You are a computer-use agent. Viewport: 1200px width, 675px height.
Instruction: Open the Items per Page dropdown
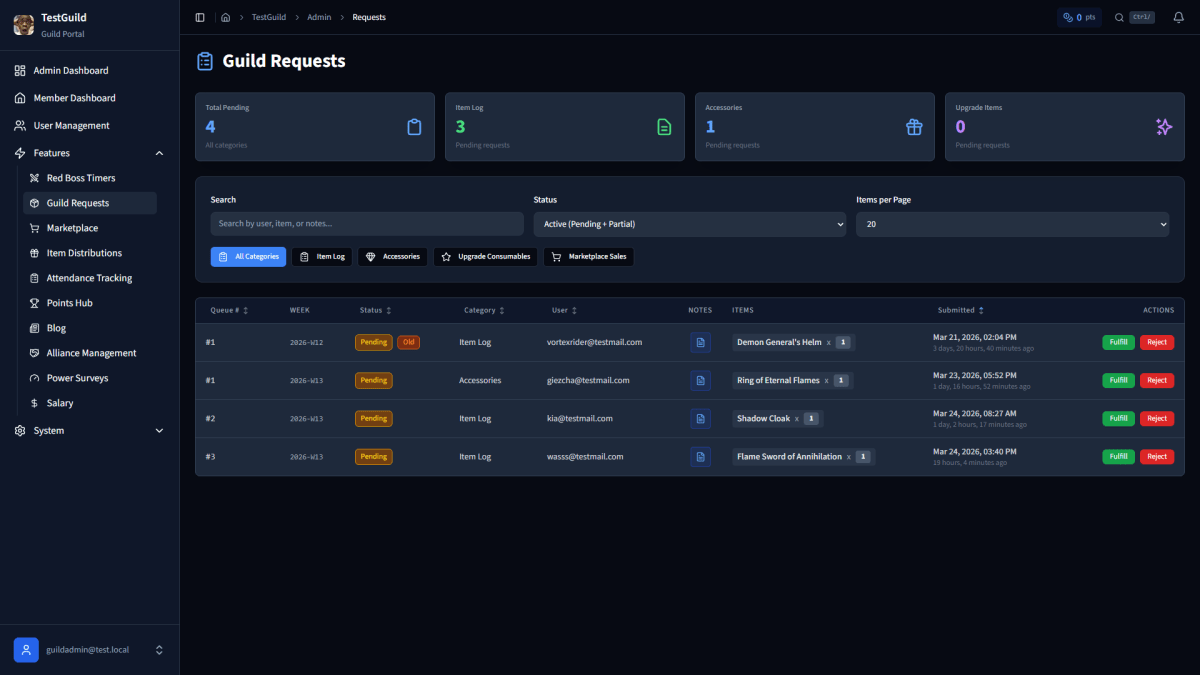tap(1012, 223)
